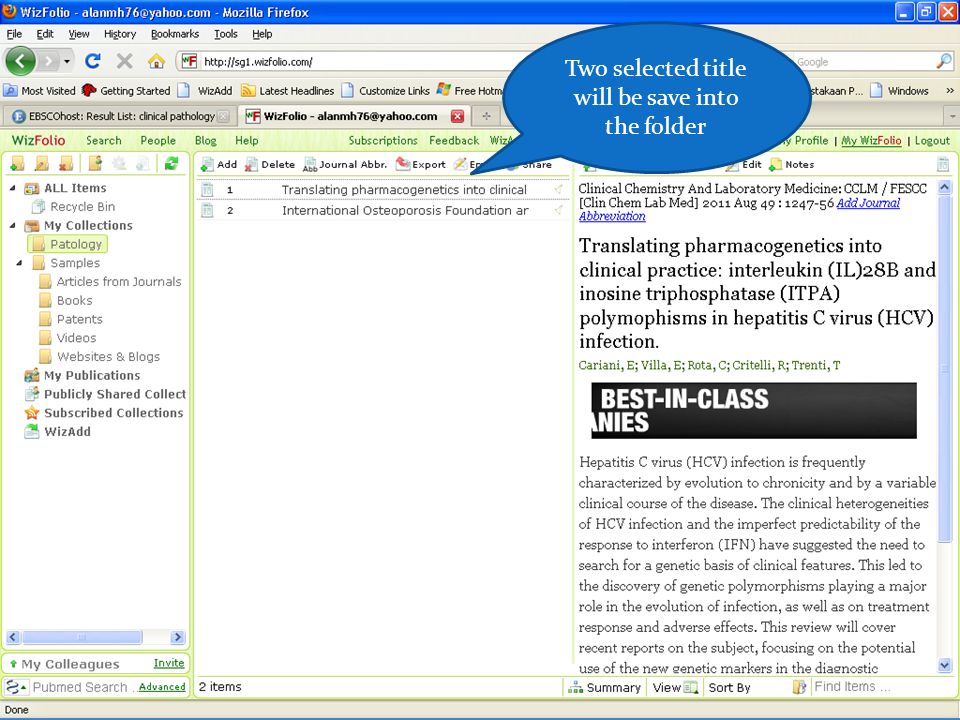This screenshot has height=720, width=960.
Task: Open the Pubmed search provider dropdown
Action: pos(16,687)
